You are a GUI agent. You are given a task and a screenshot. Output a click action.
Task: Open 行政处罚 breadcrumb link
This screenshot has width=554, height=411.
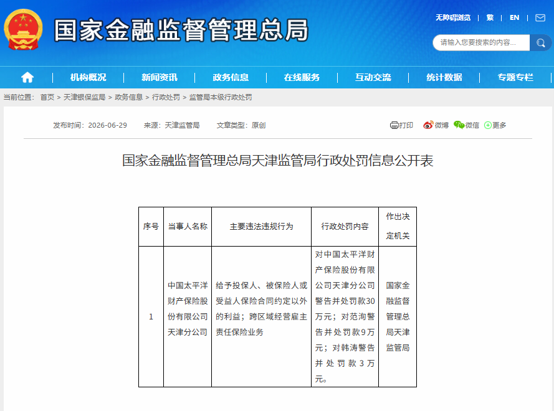(x=166, y=97)
